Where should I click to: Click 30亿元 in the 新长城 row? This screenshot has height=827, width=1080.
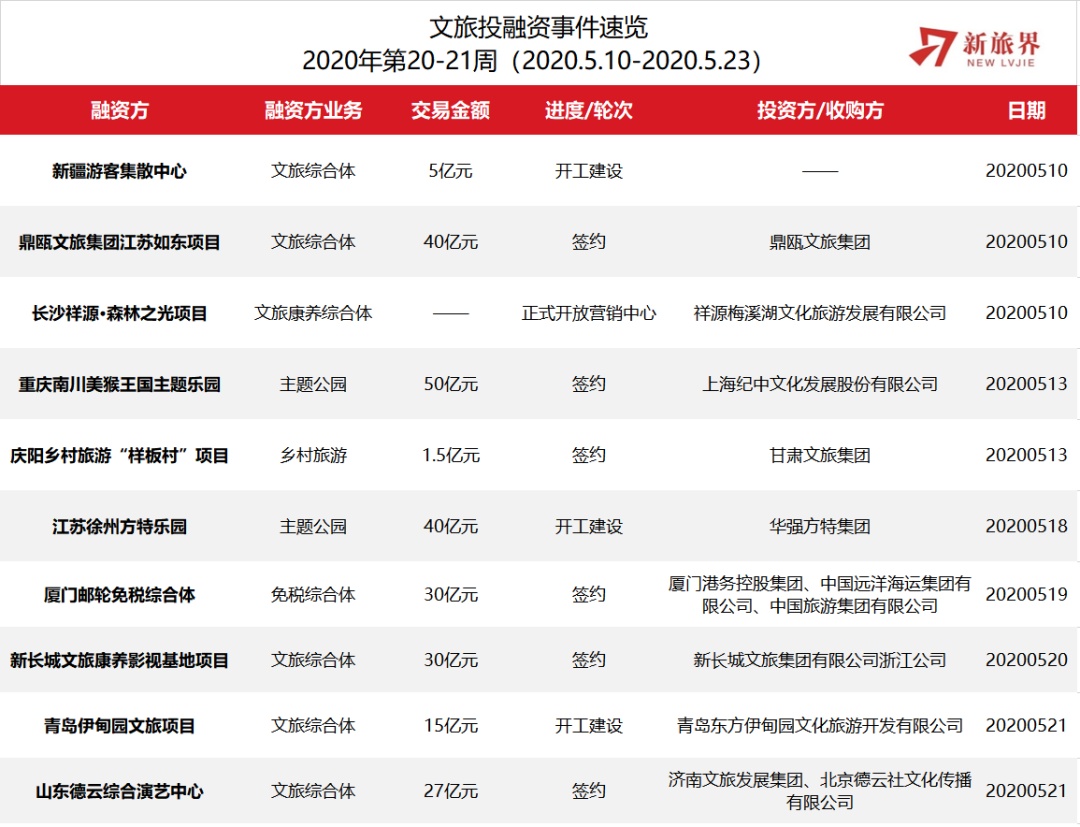point(450,660)
